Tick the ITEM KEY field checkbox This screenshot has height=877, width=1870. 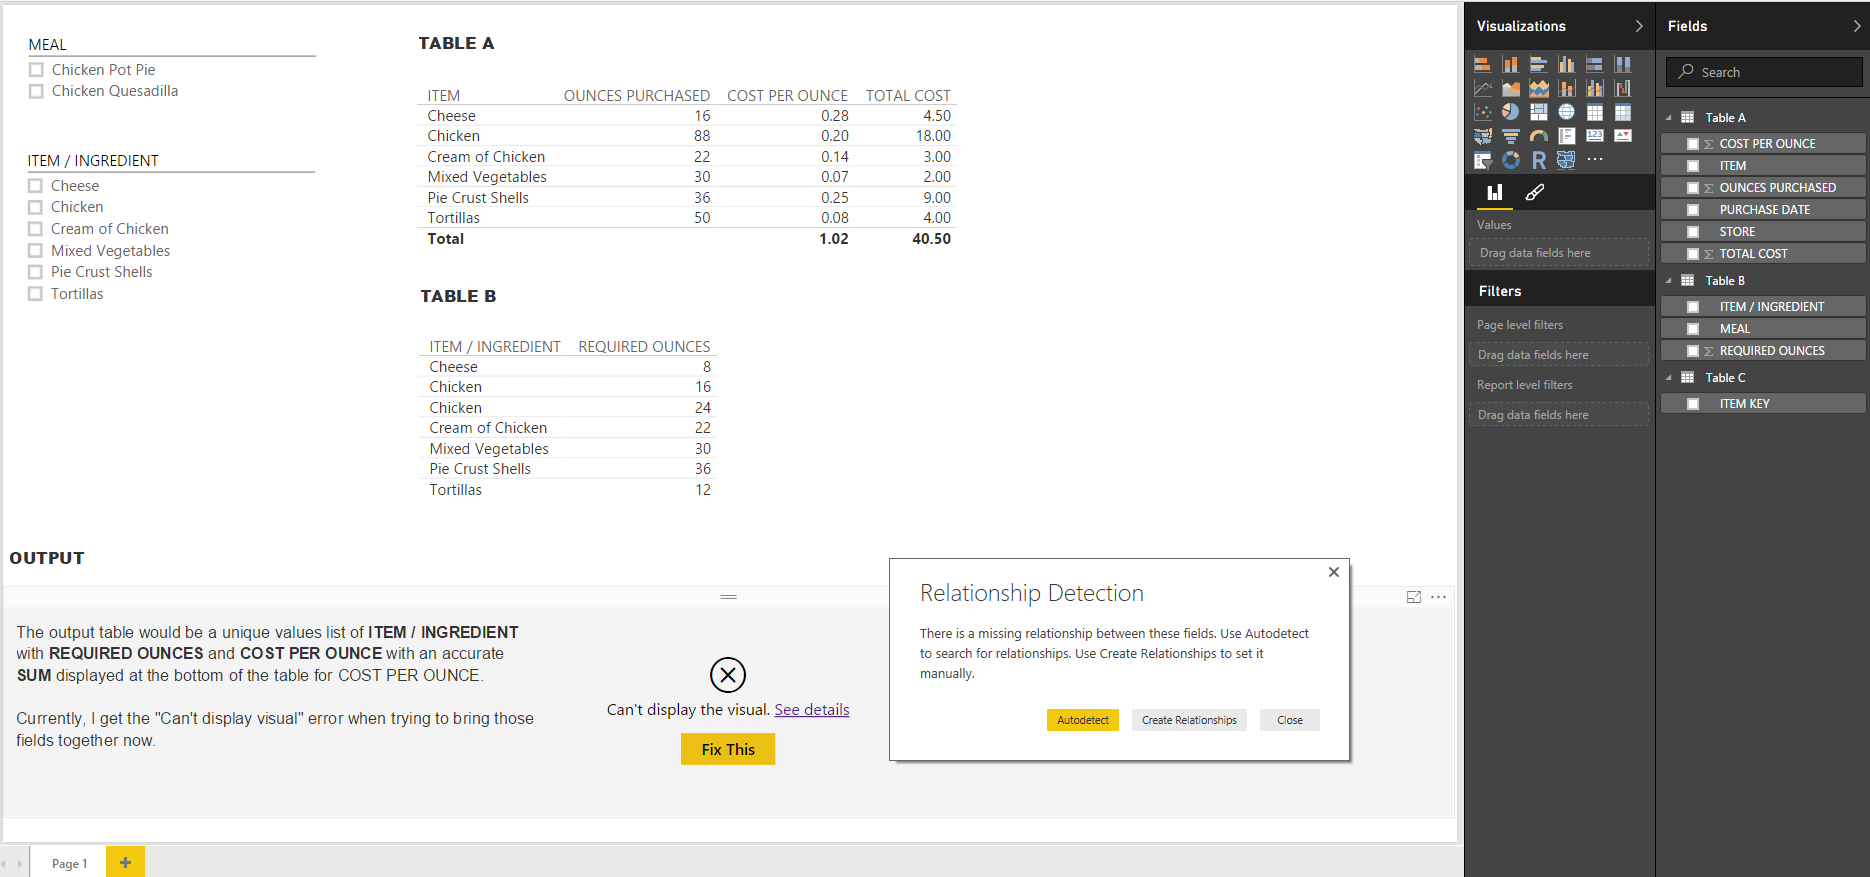coord(1693,404)
